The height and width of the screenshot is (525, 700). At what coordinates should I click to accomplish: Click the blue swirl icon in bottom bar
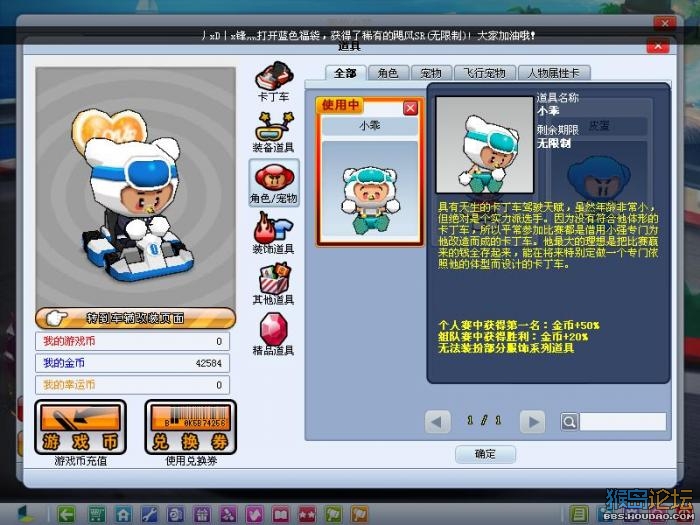175,515
